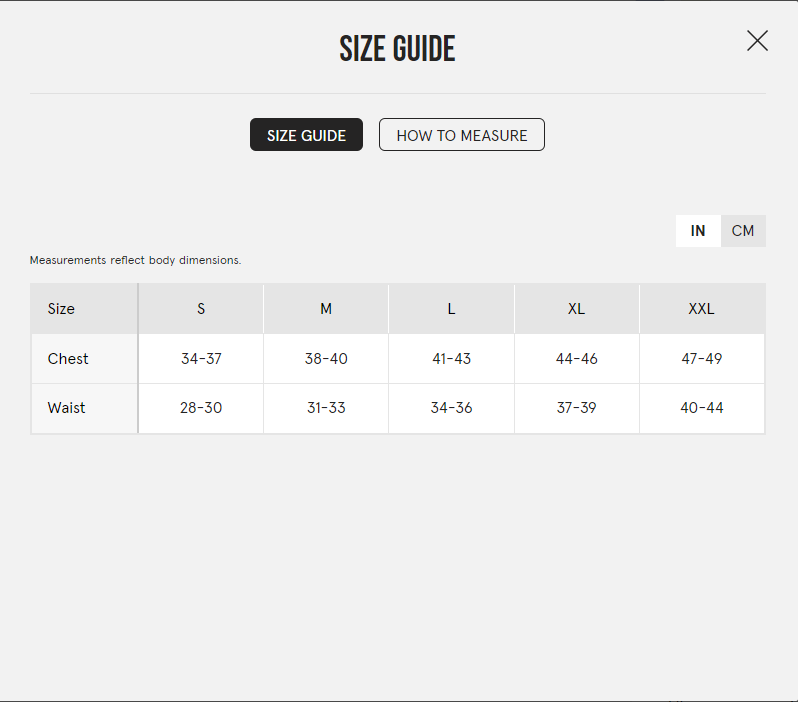Image resolution: width=798 pixels, height=702 pixels.
Task: Select the 38-40 chest measurement cell
Action: click(326, 359)
